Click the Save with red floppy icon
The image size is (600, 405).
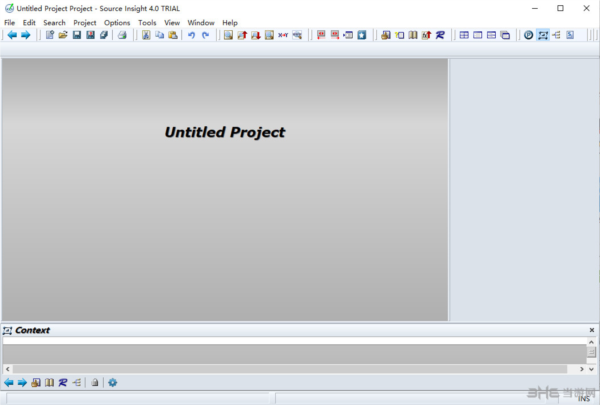click(90, 35)
